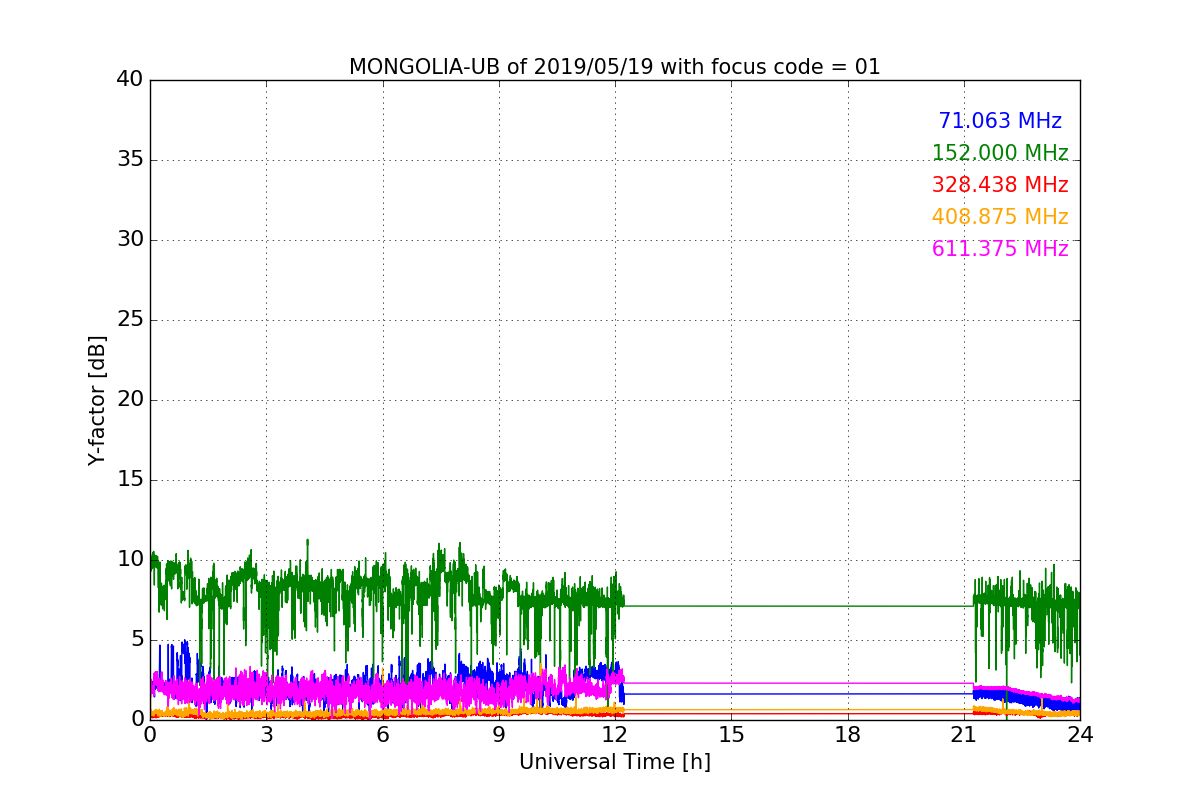This screenshot has height=800, width=1200.
Task: Click the flat blue line at hour 15
Action: [x=731, y=694]
